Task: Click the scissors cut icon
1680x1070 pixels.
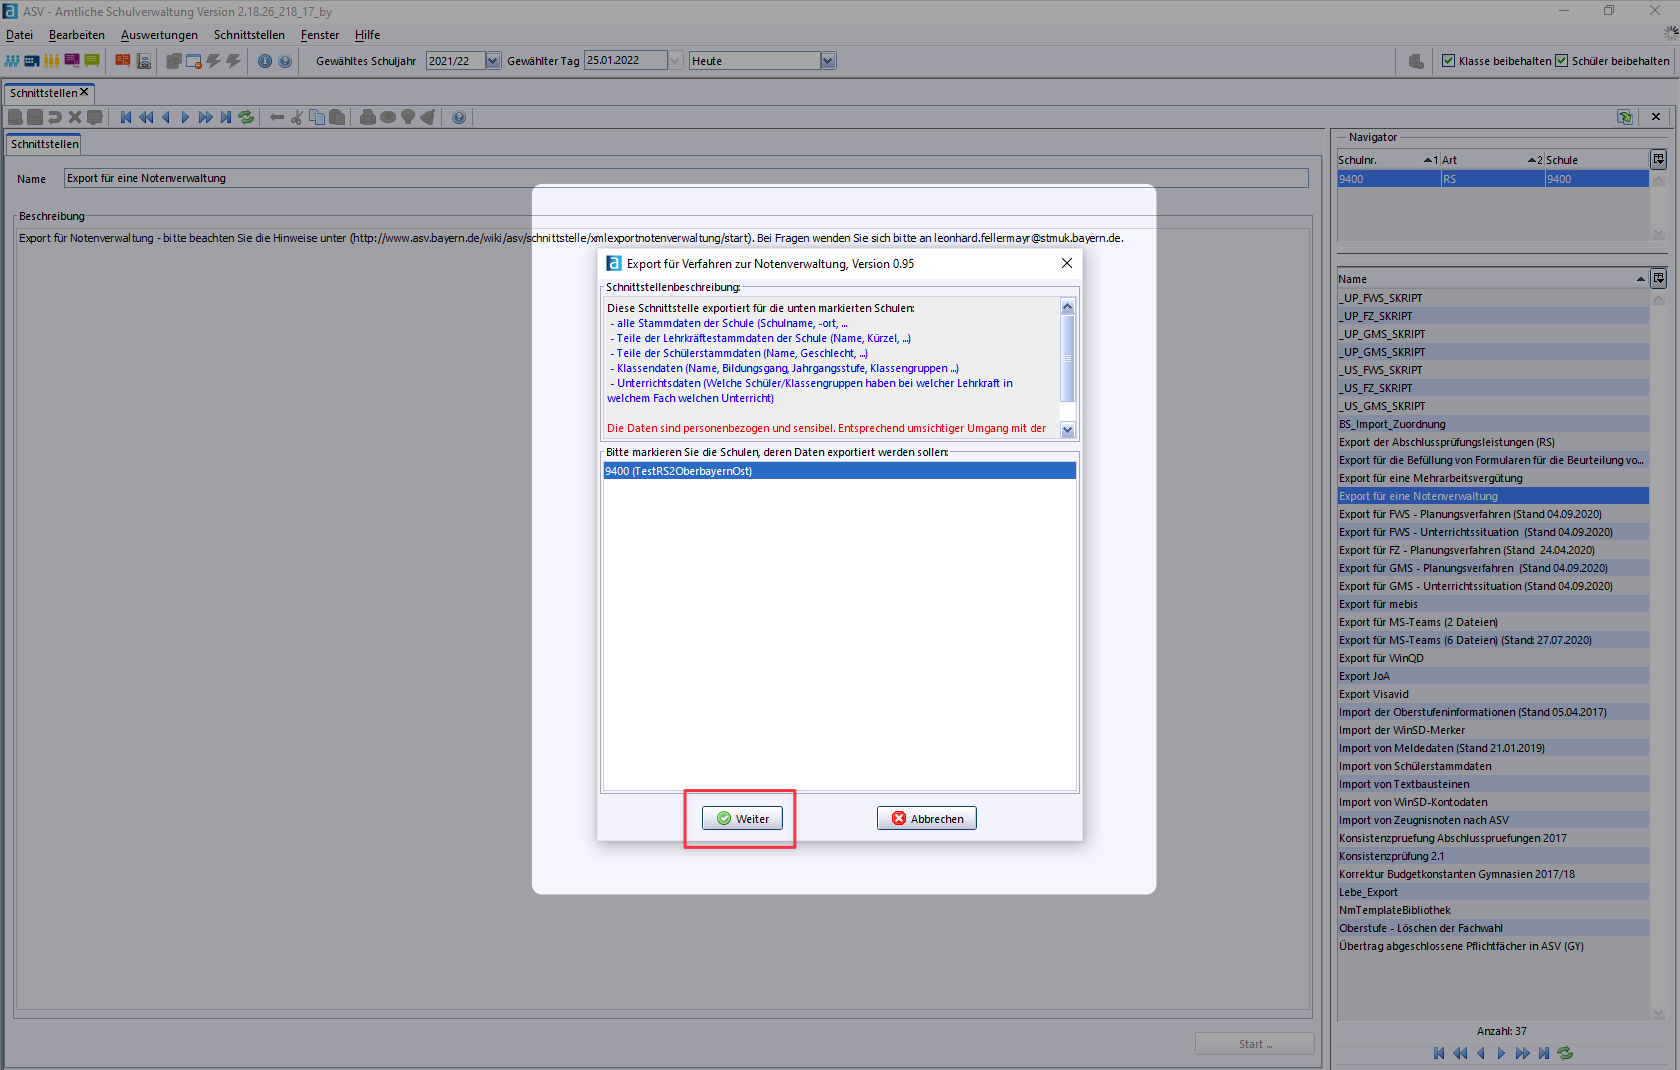Action: [296, 117]
